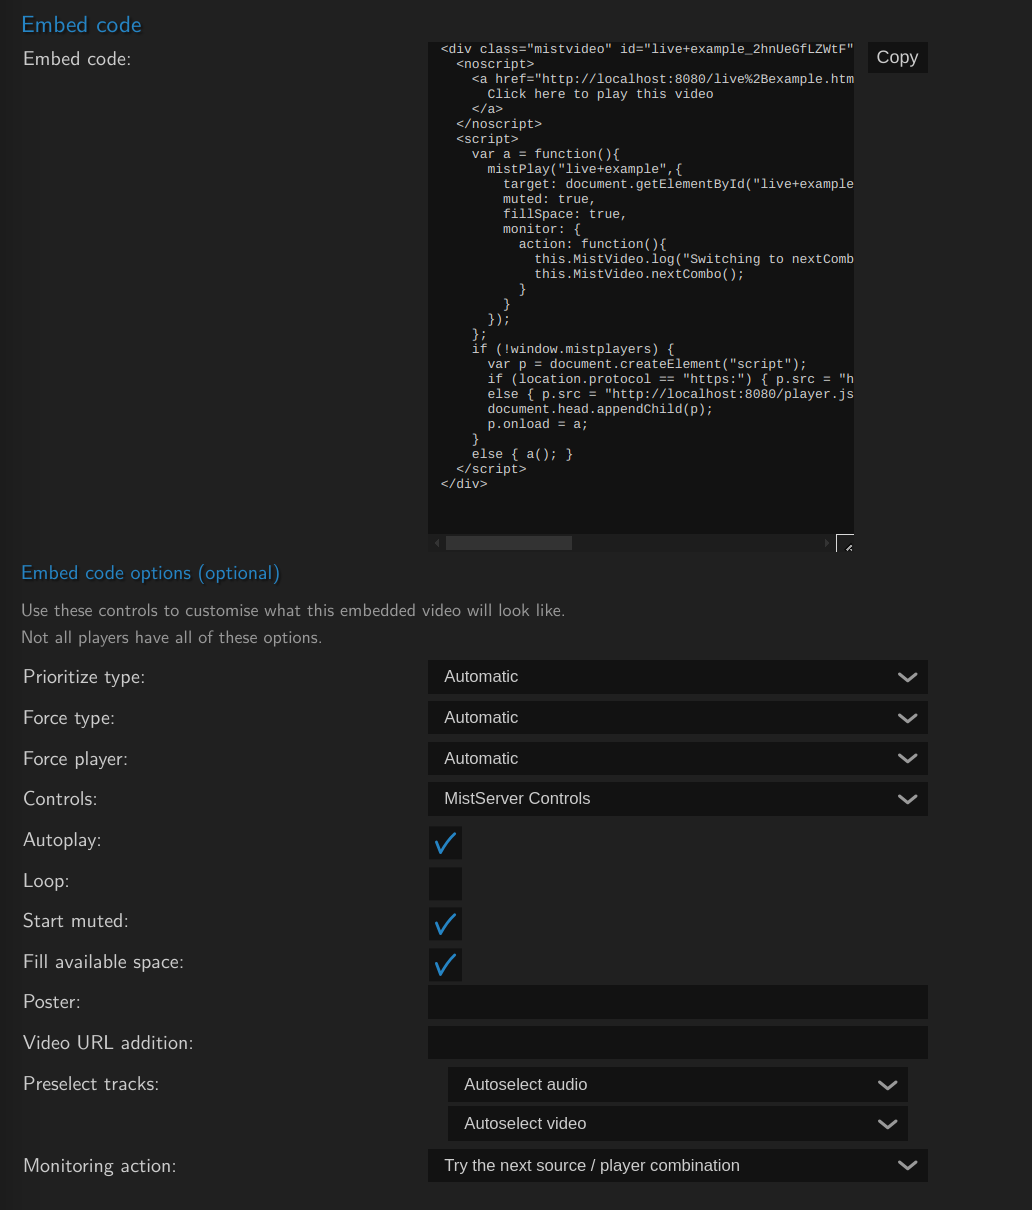Open the "Embed code options (optional)" section link

[150, 572]
